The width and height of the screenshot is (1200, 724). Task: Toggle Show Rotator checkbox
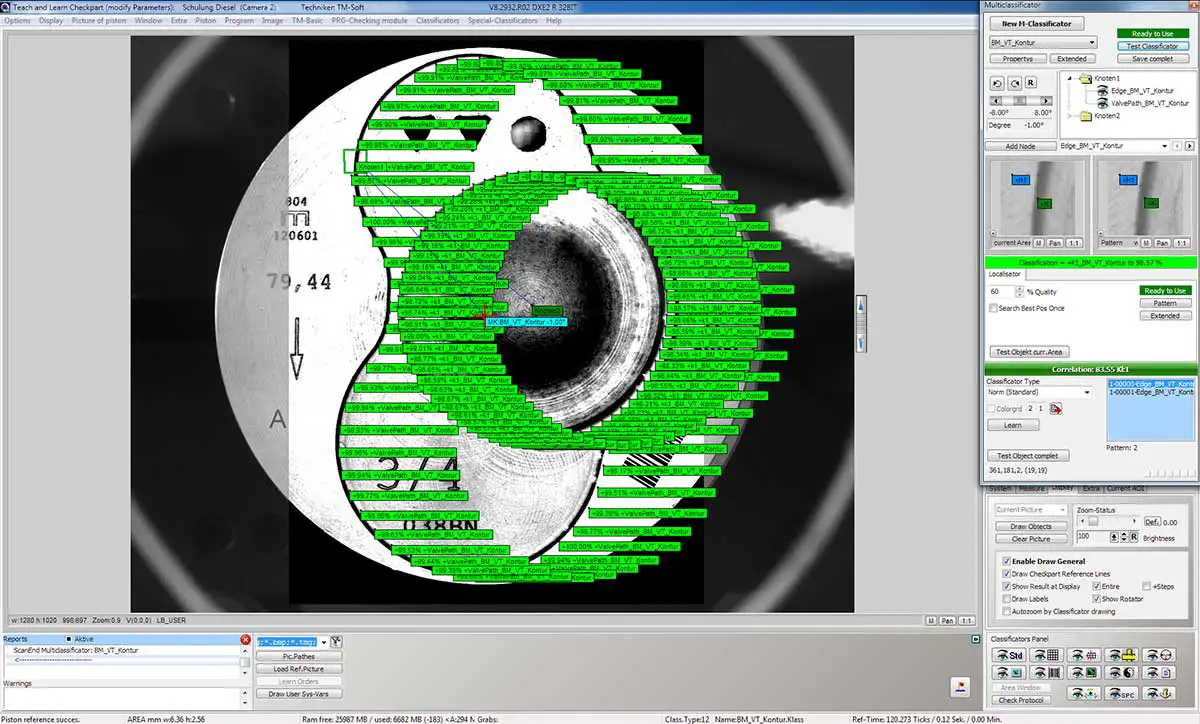pyautogui.click(x=1096, y=599)
